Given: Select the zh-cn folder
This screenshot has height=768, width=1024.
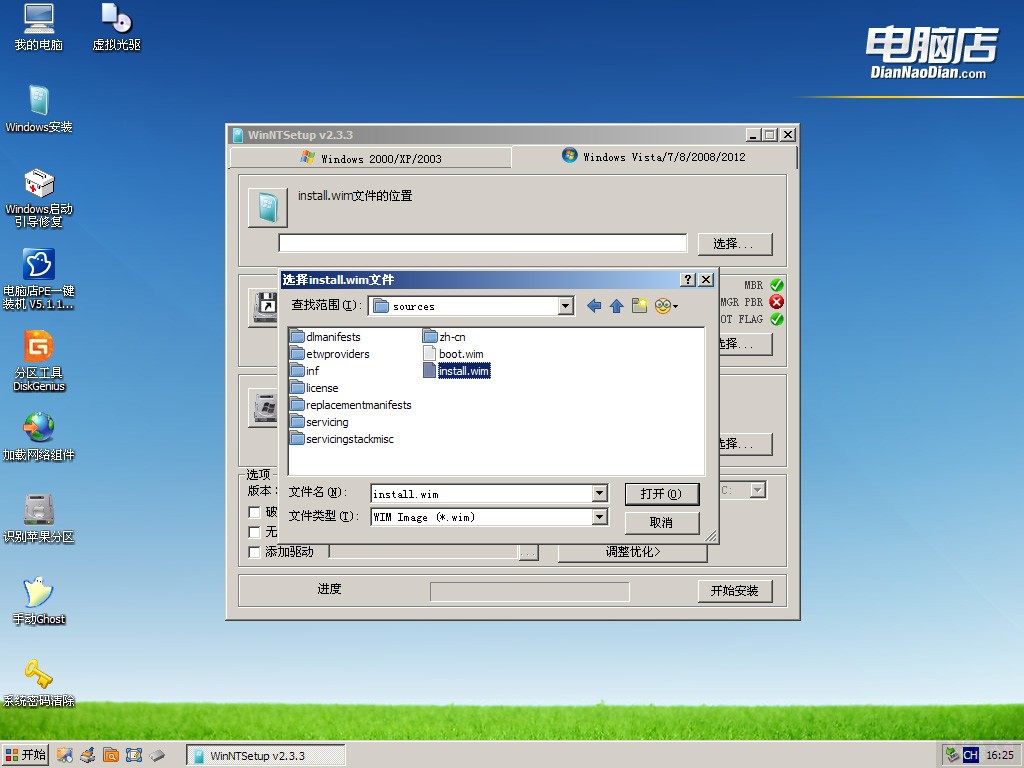Looking at the screenshot, I should tap(444, 337).
